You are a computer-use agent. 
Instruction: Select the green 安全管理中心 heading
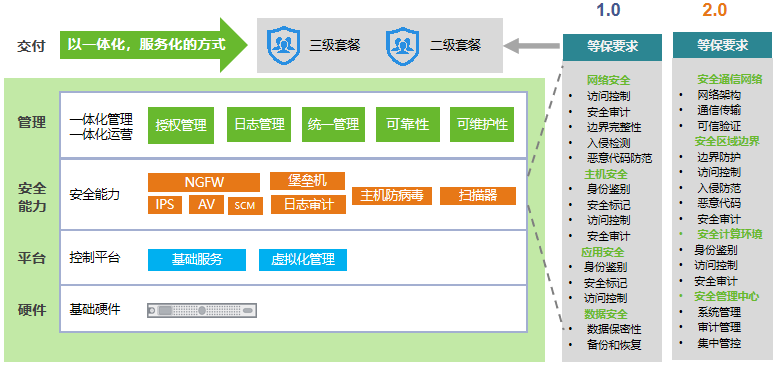pyautogui.click(x=727, y=296)
